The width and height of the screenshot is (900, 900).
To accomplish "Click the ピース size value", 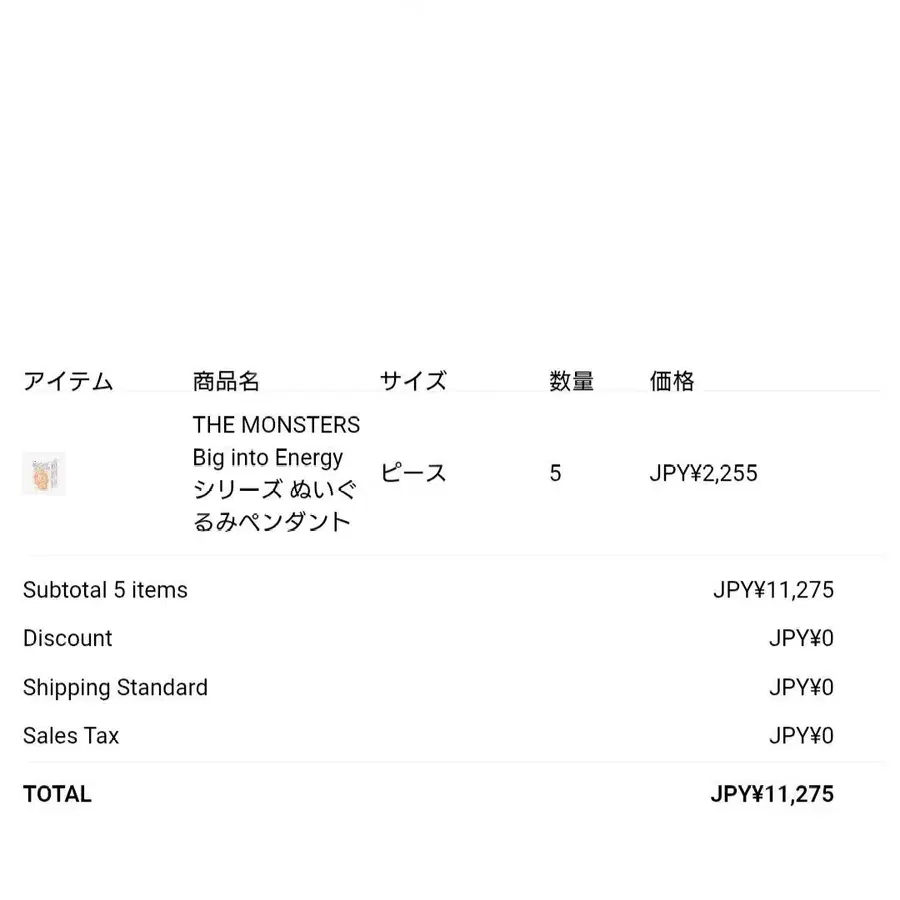I will (x=413, y=473).
